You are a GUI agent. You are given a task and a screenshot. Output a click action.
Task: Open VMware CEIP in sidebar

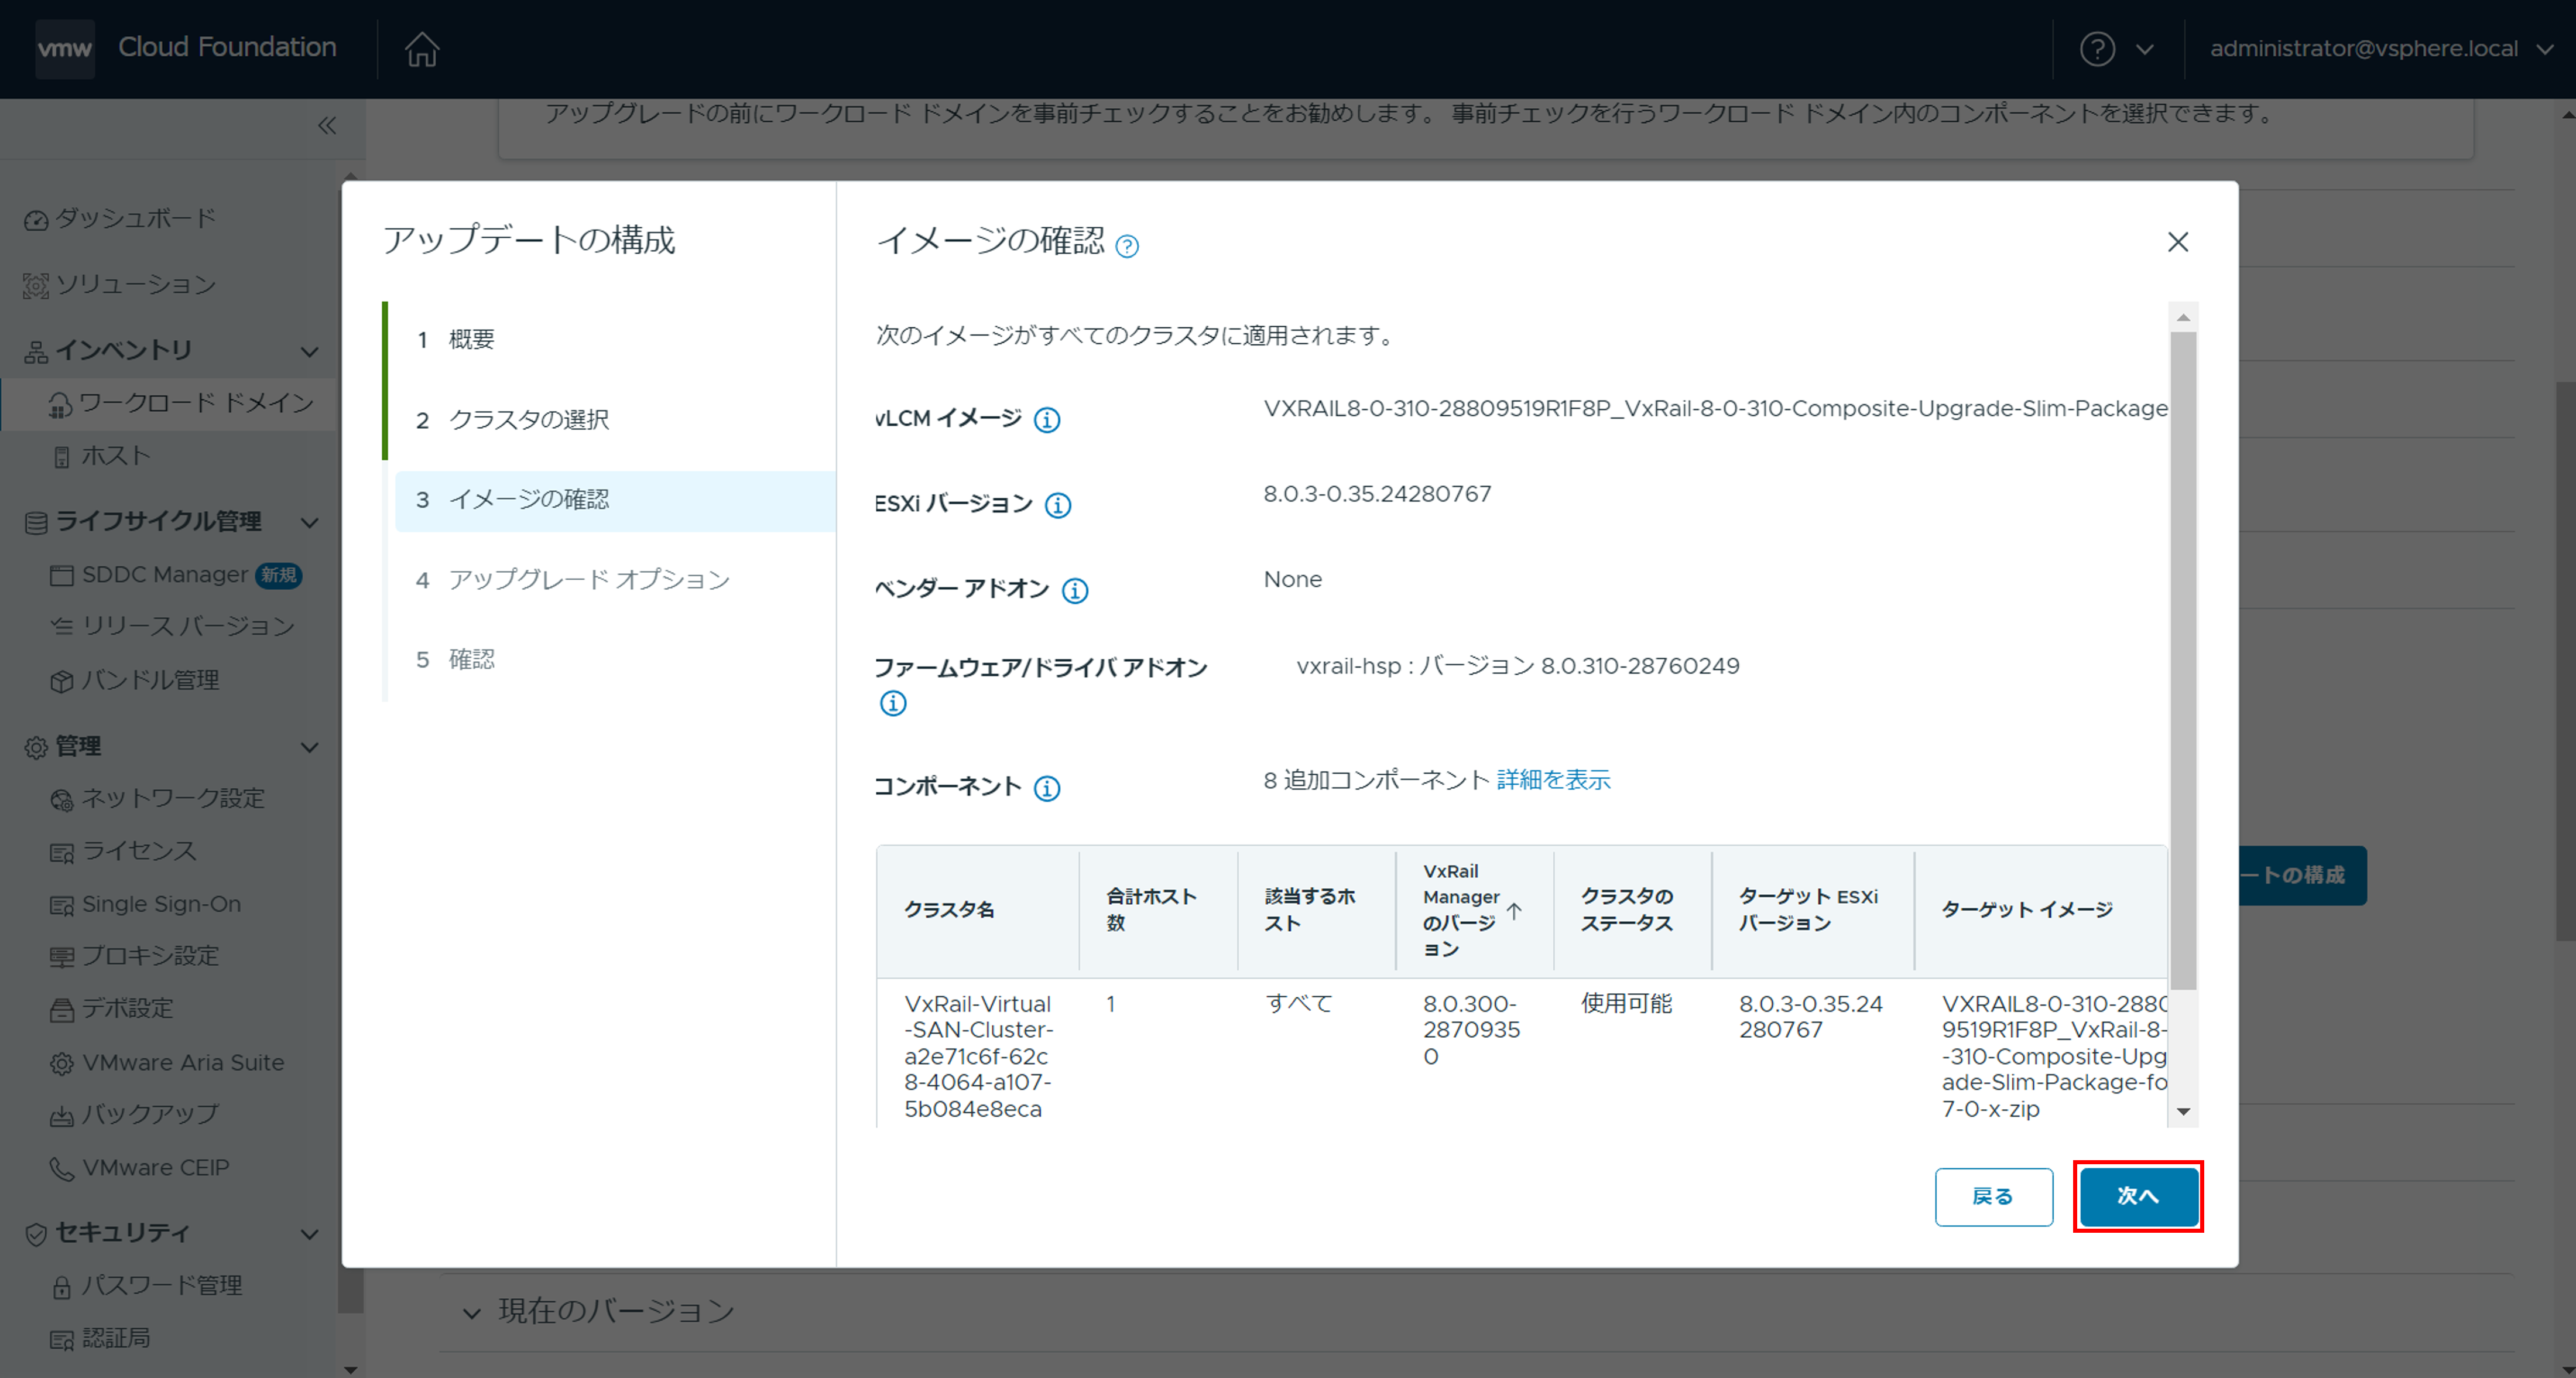click(x=155, y=1167)
